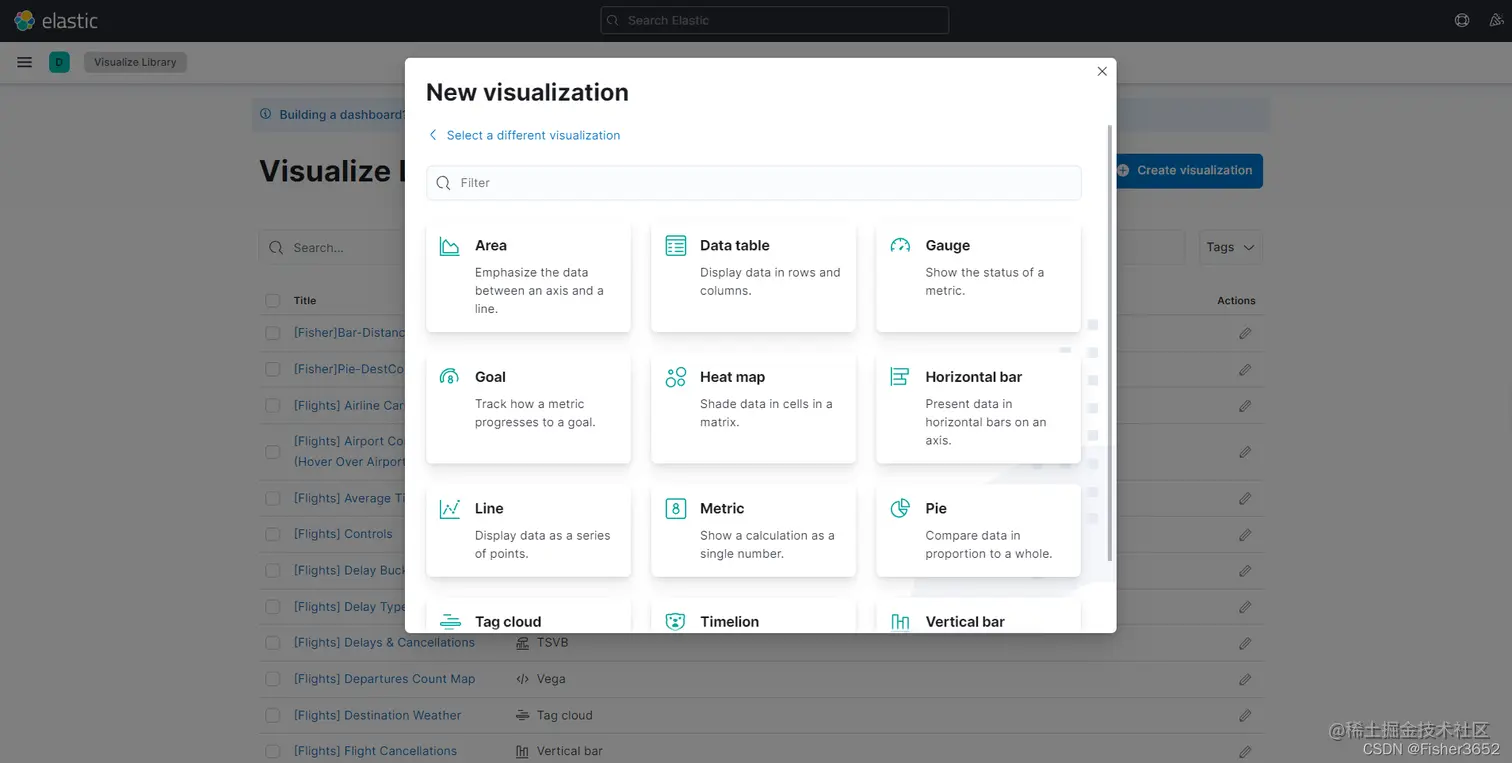This screenshot has height=763, width=1512.
Task: Pick the Pie chart icon
Action: (900, 509)
